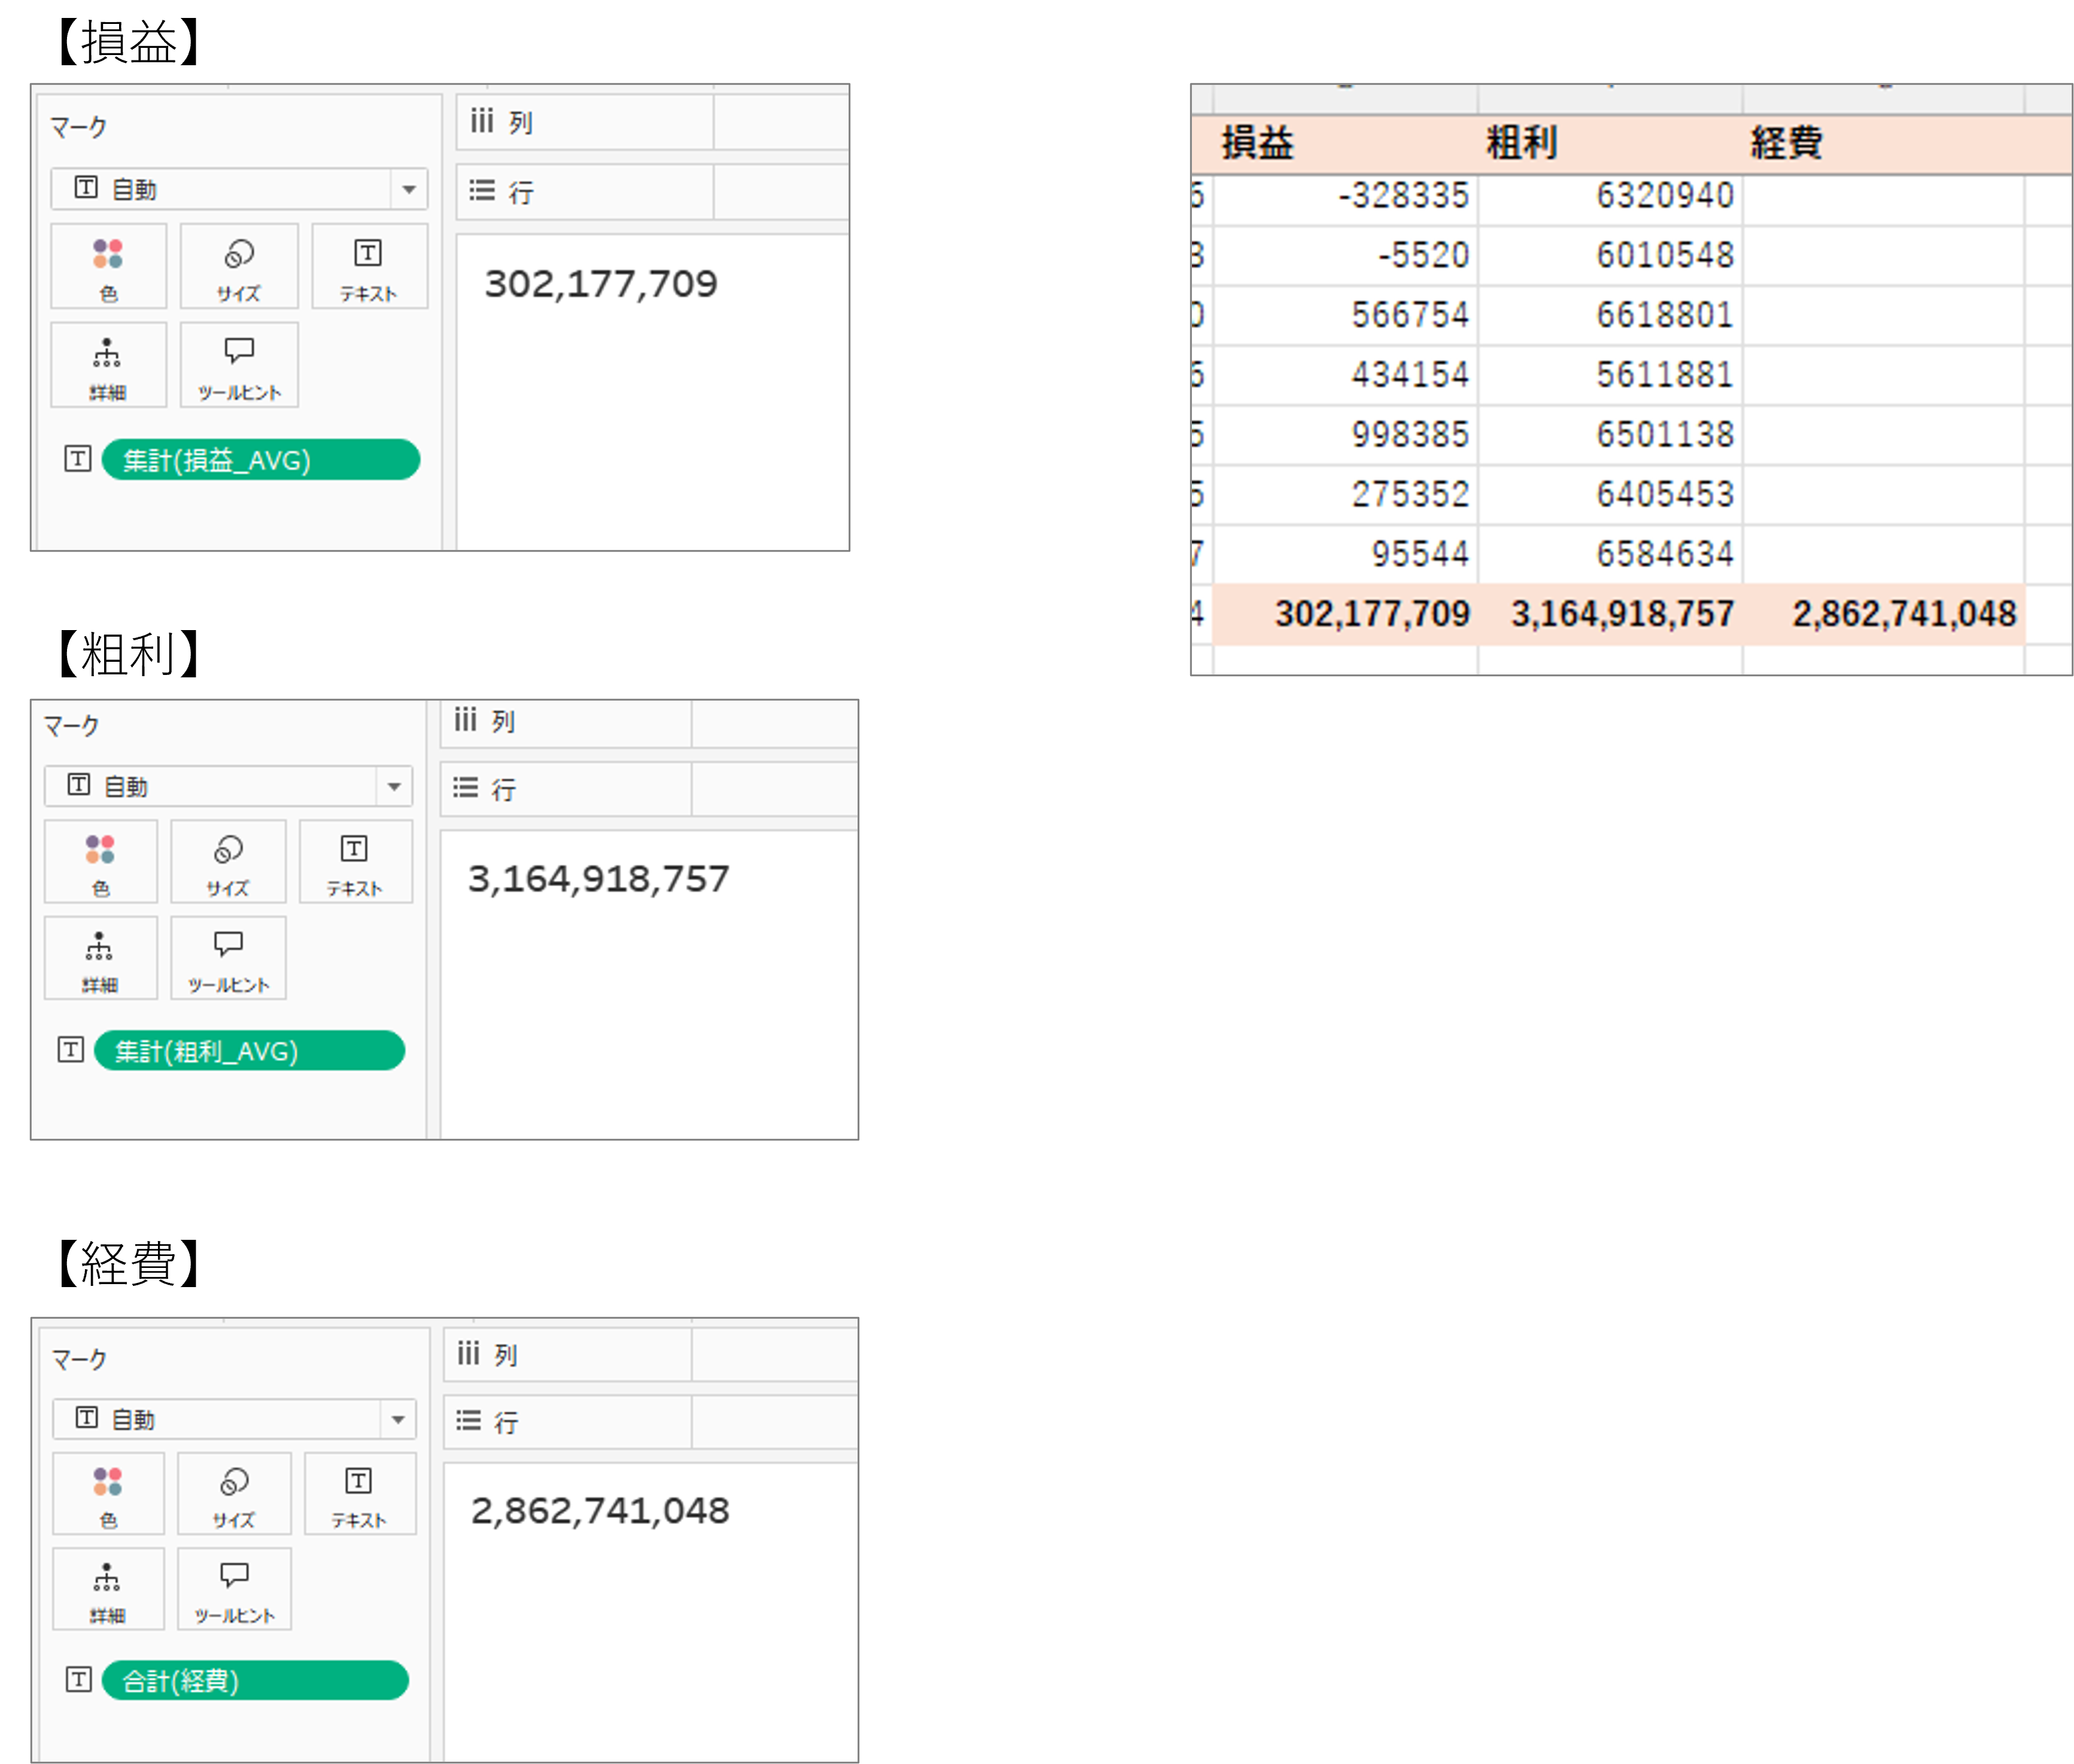
Task: Click cell with 5611881
Action: pyautogui.click(x=1610, y=375)
